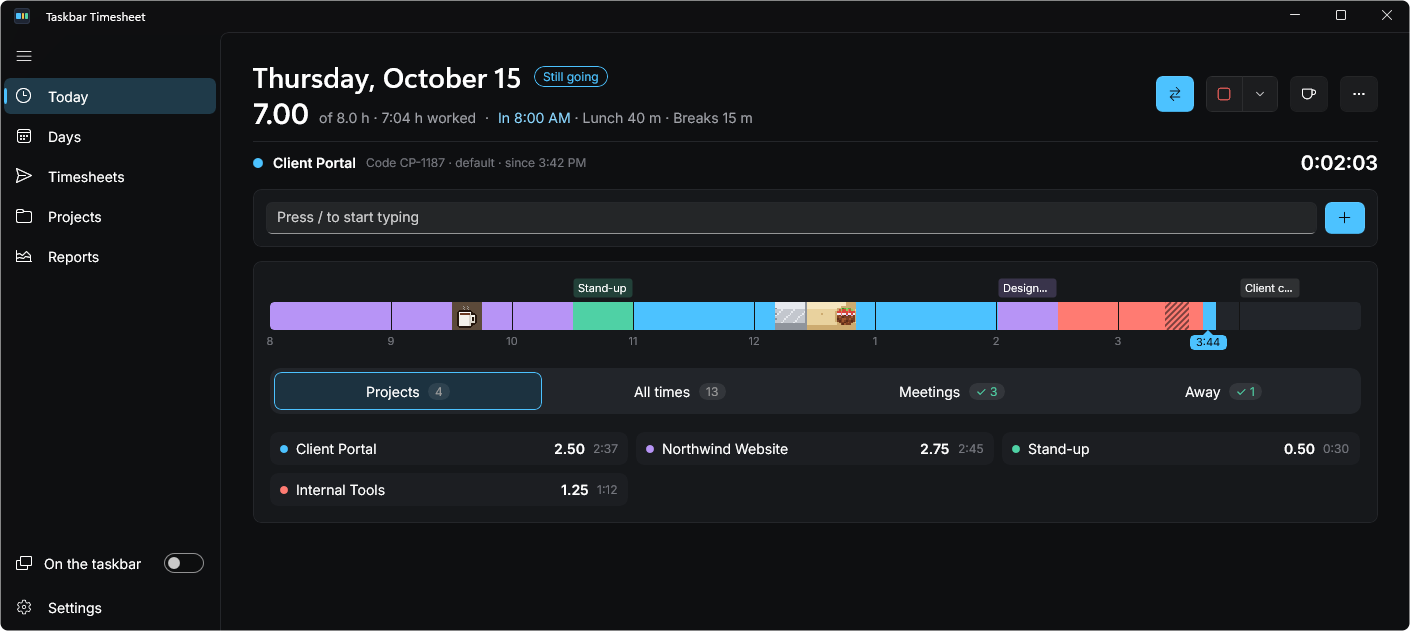Open the hamburger navigation menu
1410x631 pixels.
coord(24,56)
